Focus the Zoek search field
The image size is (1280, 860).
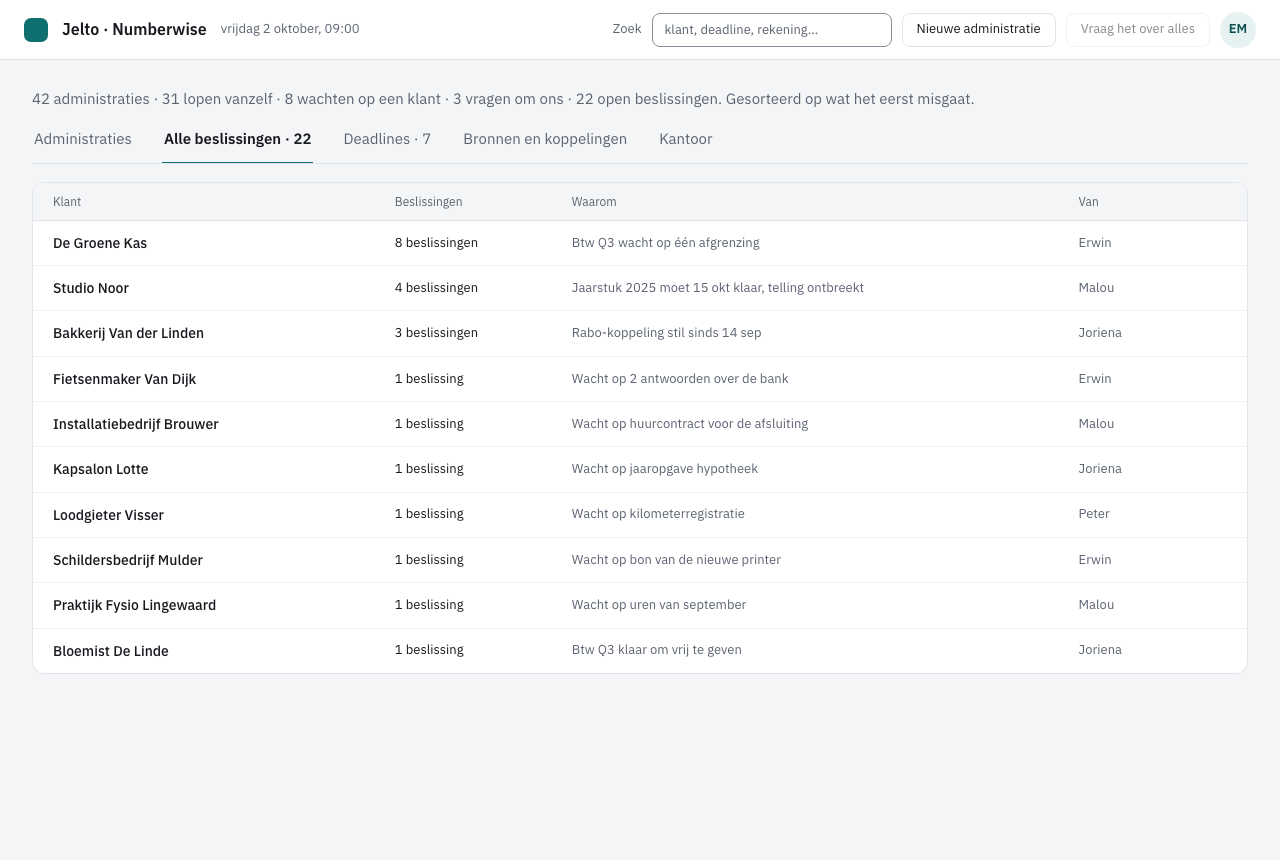coord(772,30)
